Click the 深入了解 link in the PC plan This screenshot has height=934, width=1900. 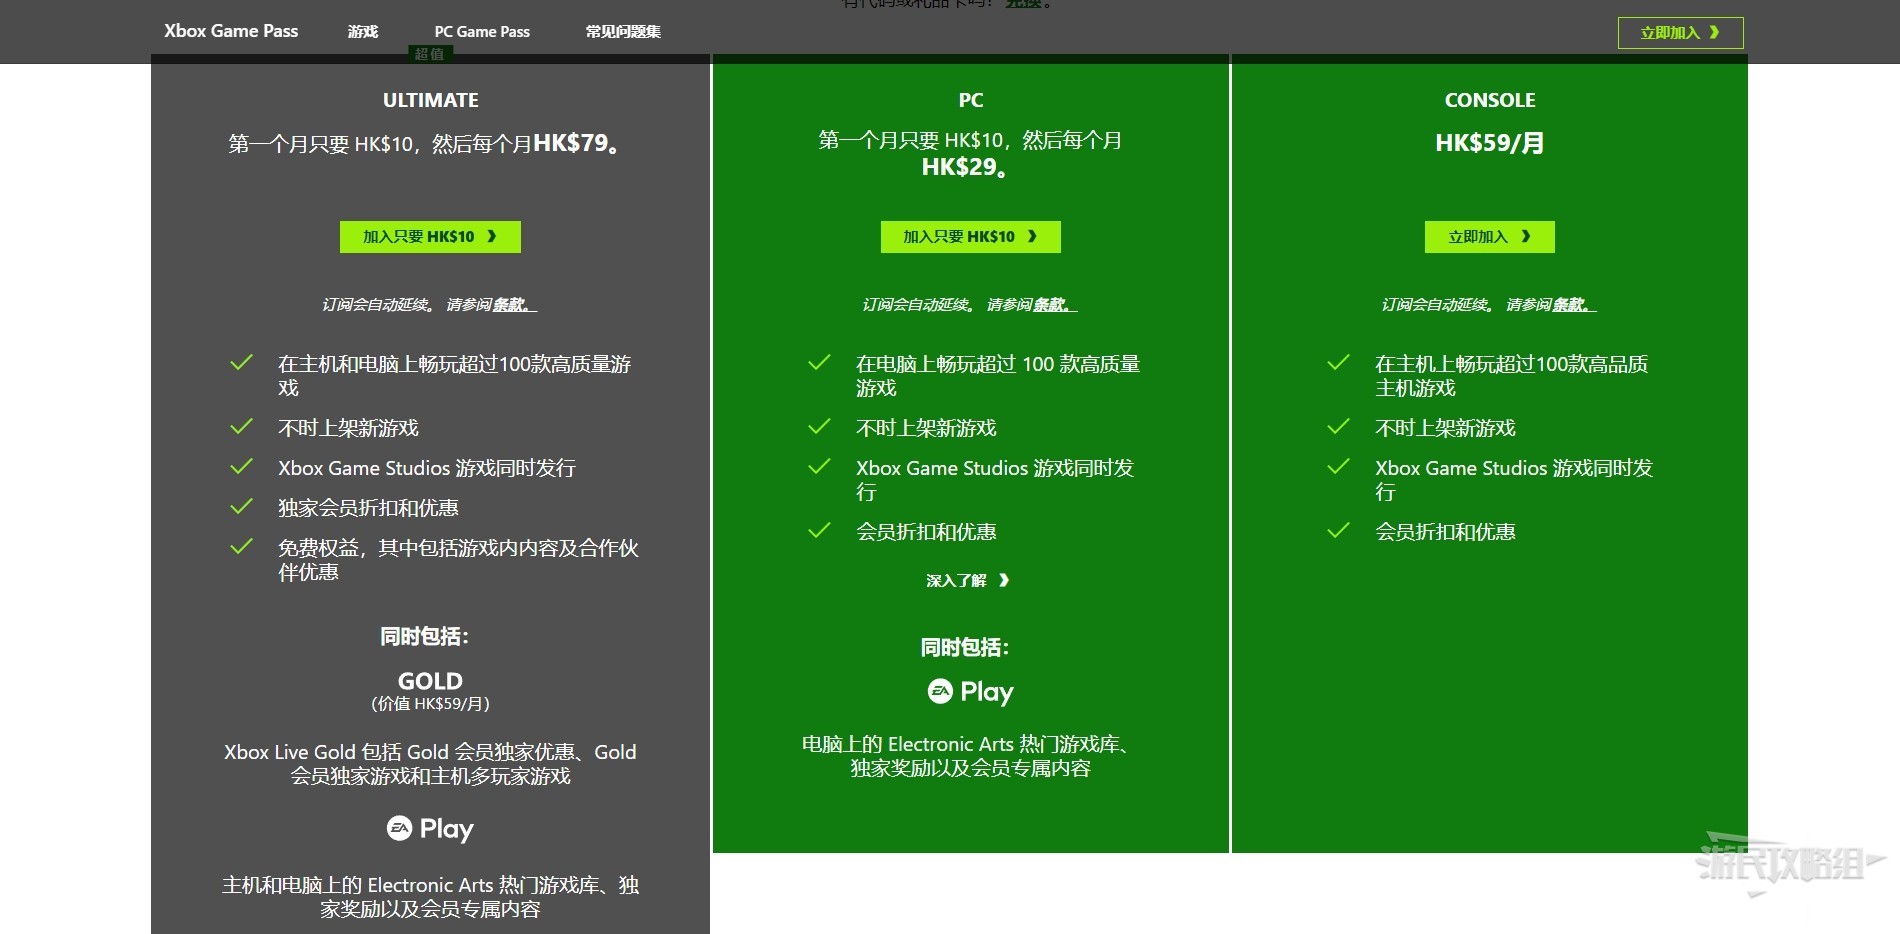[967, 581]
